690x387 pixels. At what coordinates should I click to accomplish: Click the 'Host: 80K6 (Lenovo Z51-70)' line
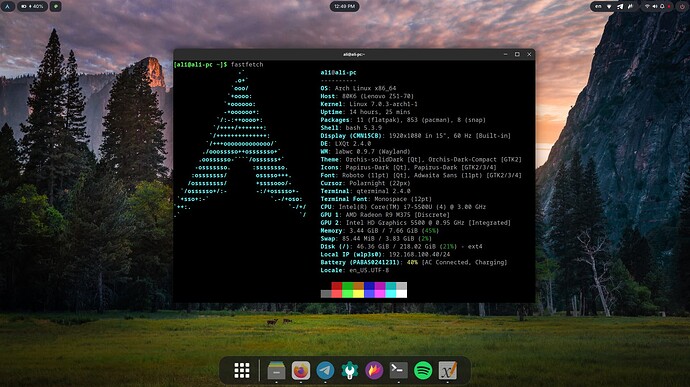367,96
